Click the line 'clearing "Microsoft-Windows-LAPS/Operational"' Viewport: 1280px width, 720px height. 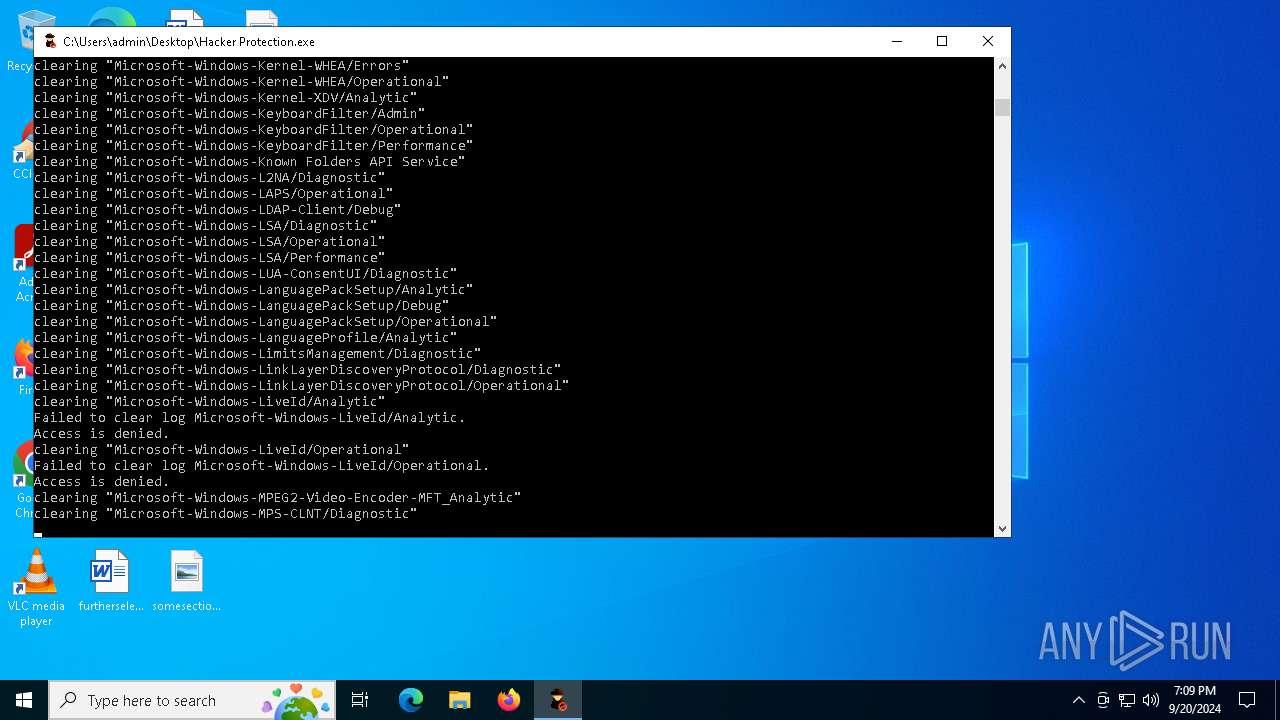click(x=213, y=193)
